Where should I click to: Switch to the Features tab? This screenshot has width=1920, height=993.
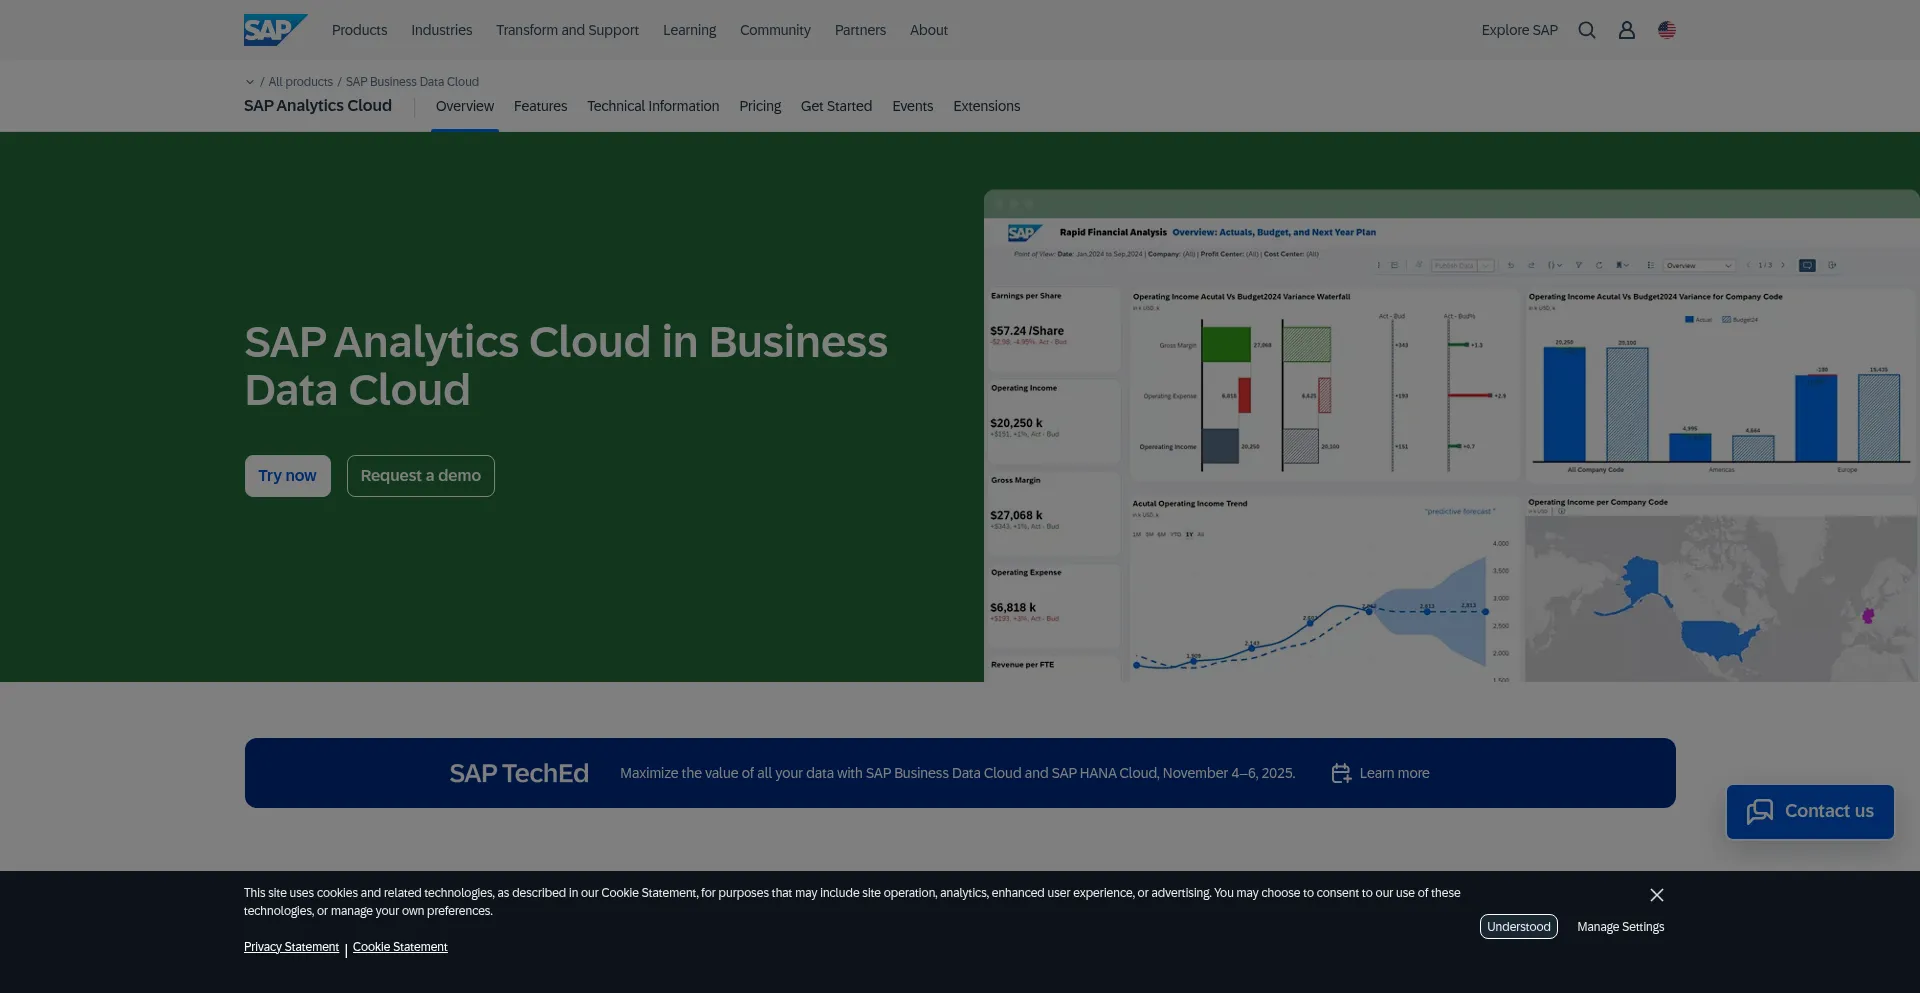click(540, 106)
